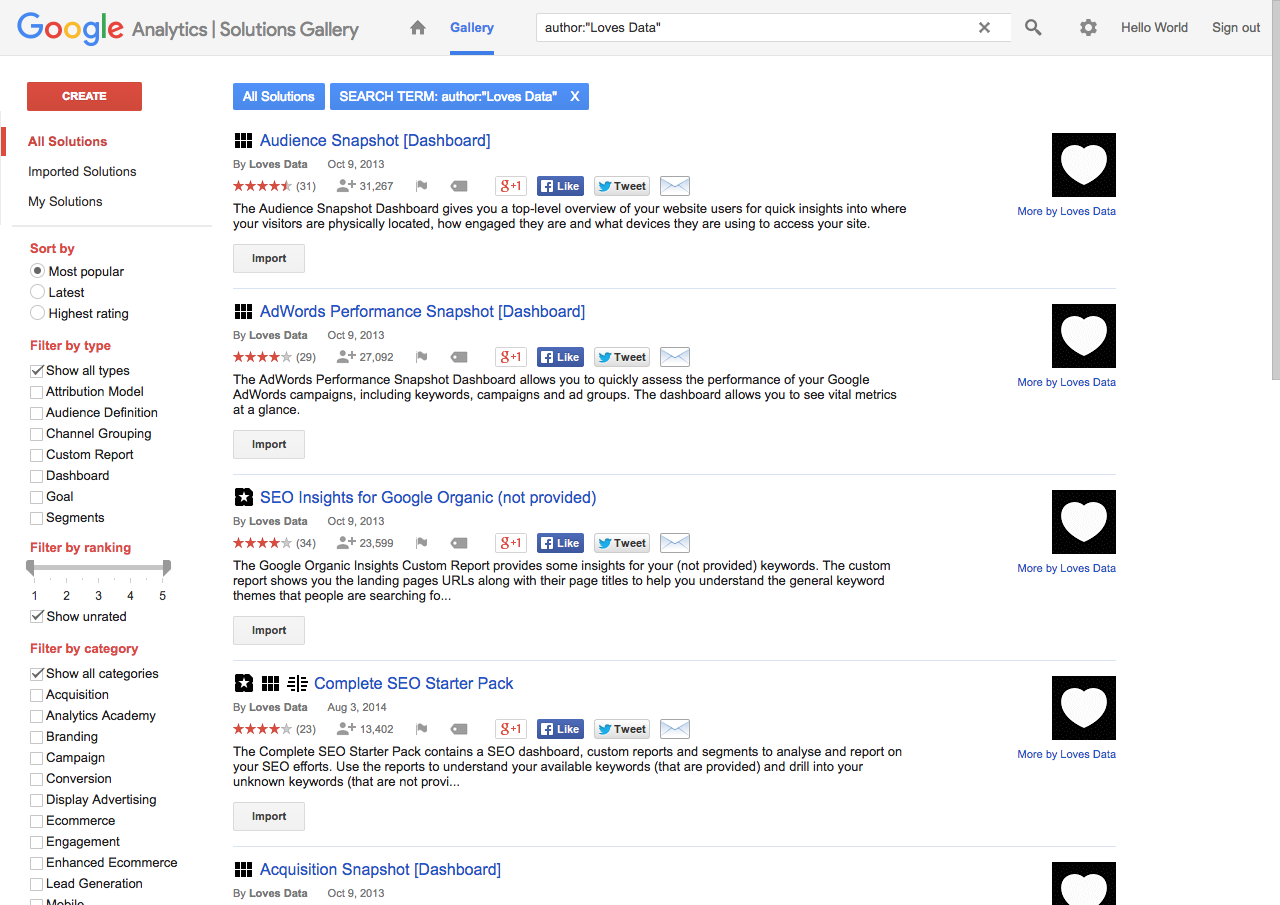The width and height of the screenshot is (1280, 905).
Task: Tweet the SEO Insights report
Action: (x=622, y=543)
